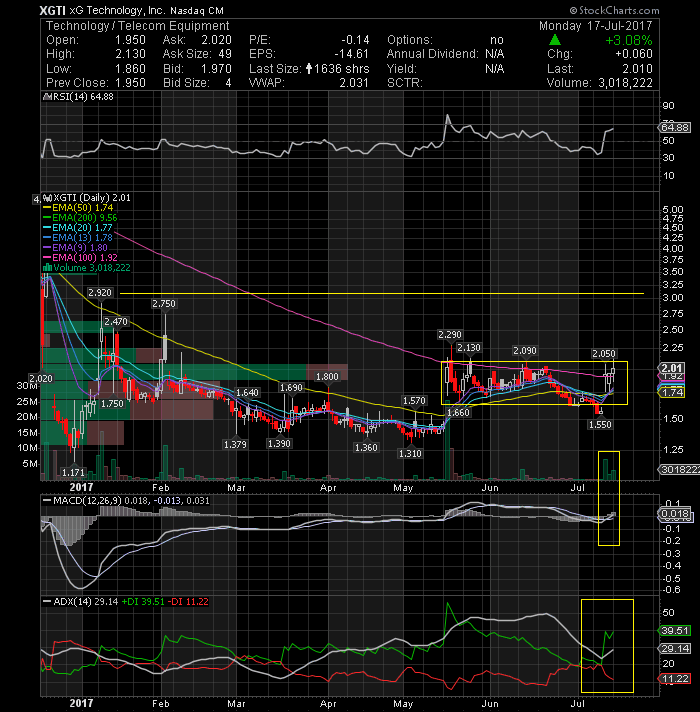Select the 1.310 May low label
The width and height of the screenshot is (700, 712).
[x=410, y=454]
